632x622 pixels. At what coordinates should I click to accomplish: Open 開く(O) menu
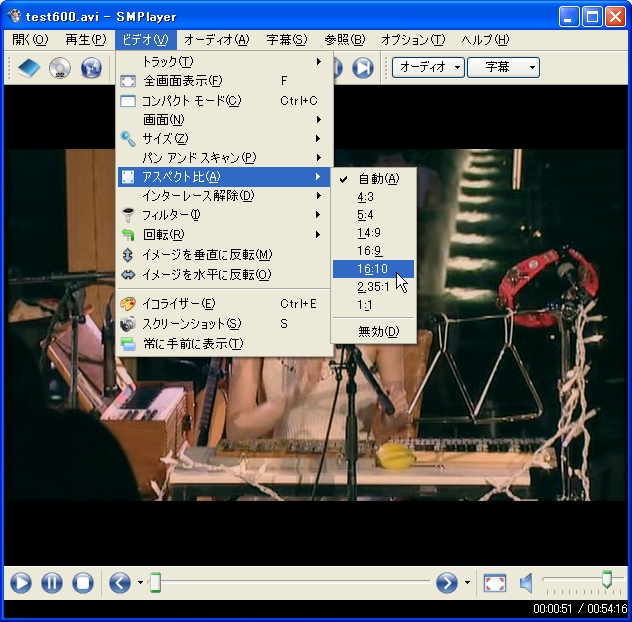(30, 40)
